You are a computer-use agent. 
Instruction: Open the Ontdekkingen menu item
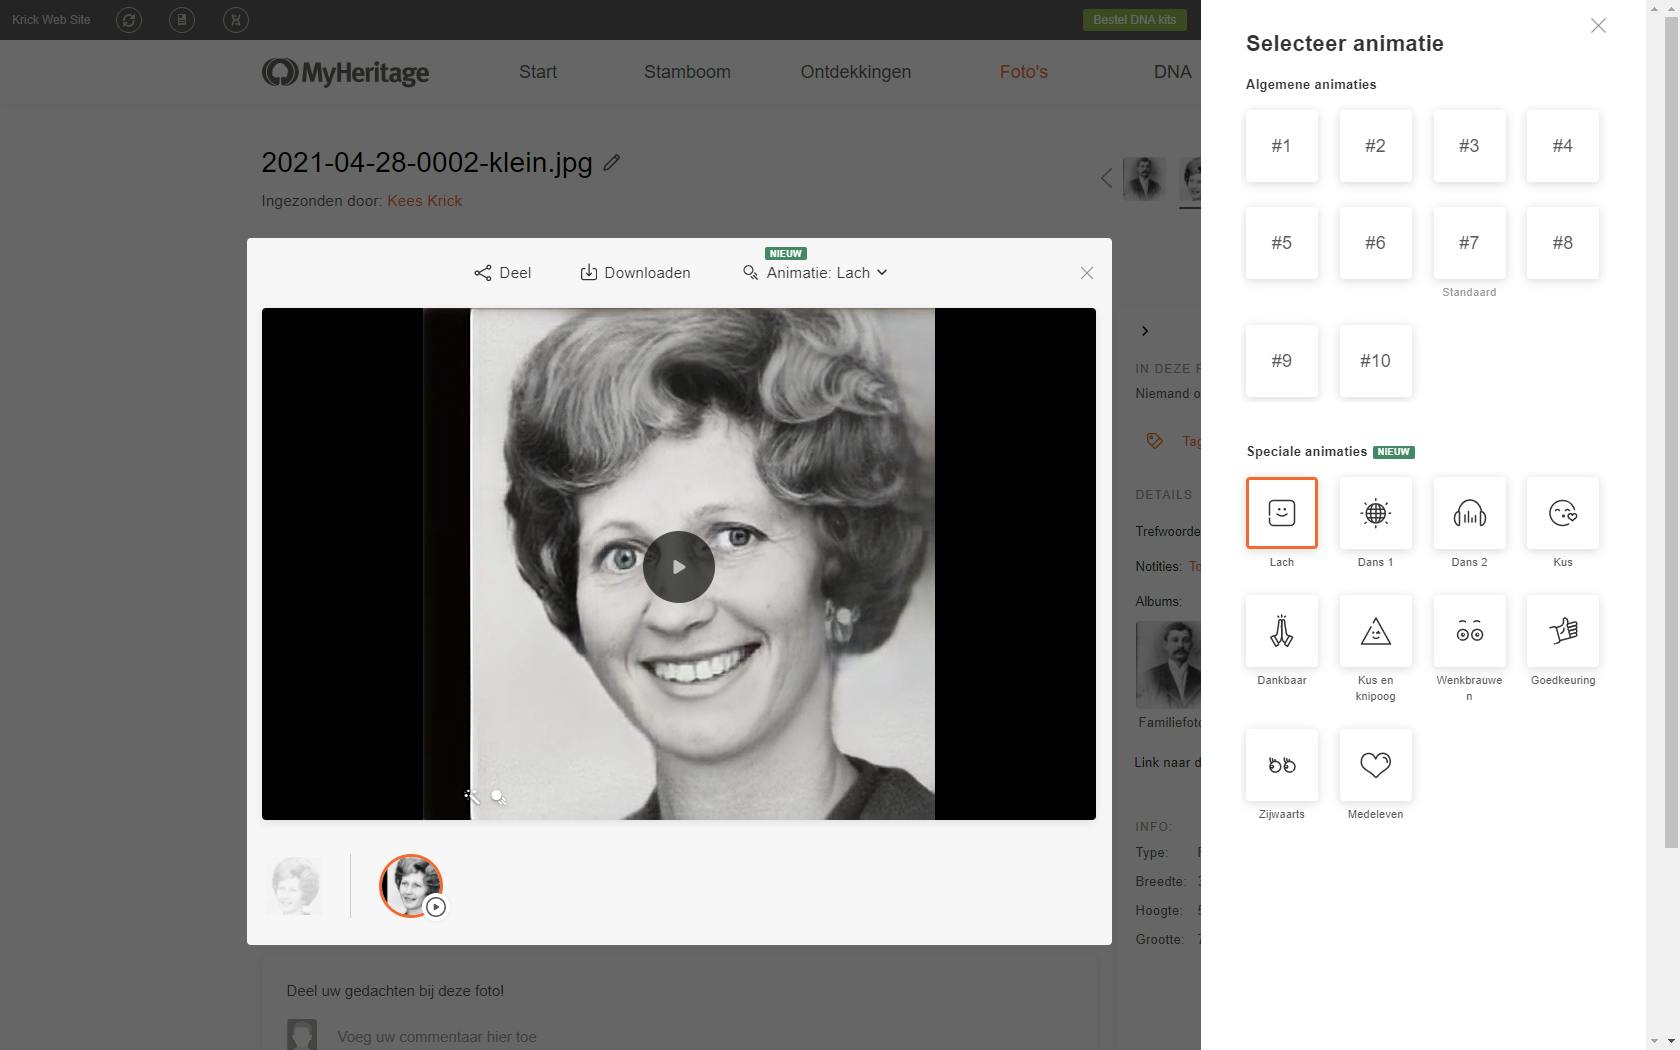coord(856,72)
